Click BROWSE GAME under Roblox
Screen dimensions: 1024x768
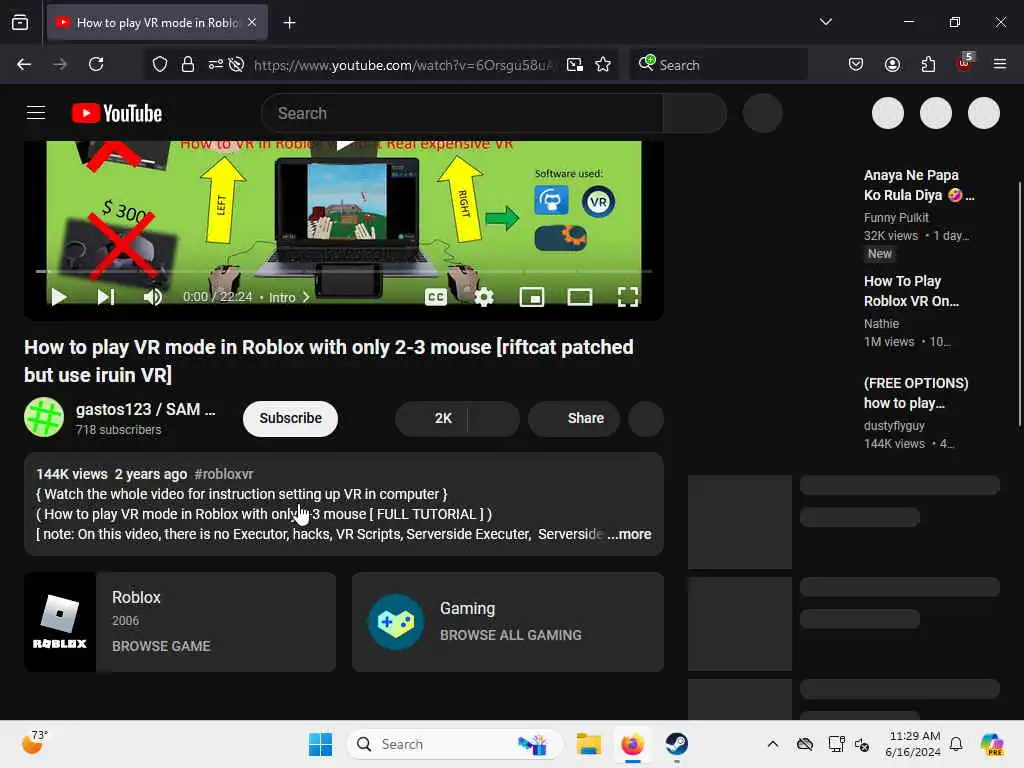pyautogui.click(x=161, y=646)
